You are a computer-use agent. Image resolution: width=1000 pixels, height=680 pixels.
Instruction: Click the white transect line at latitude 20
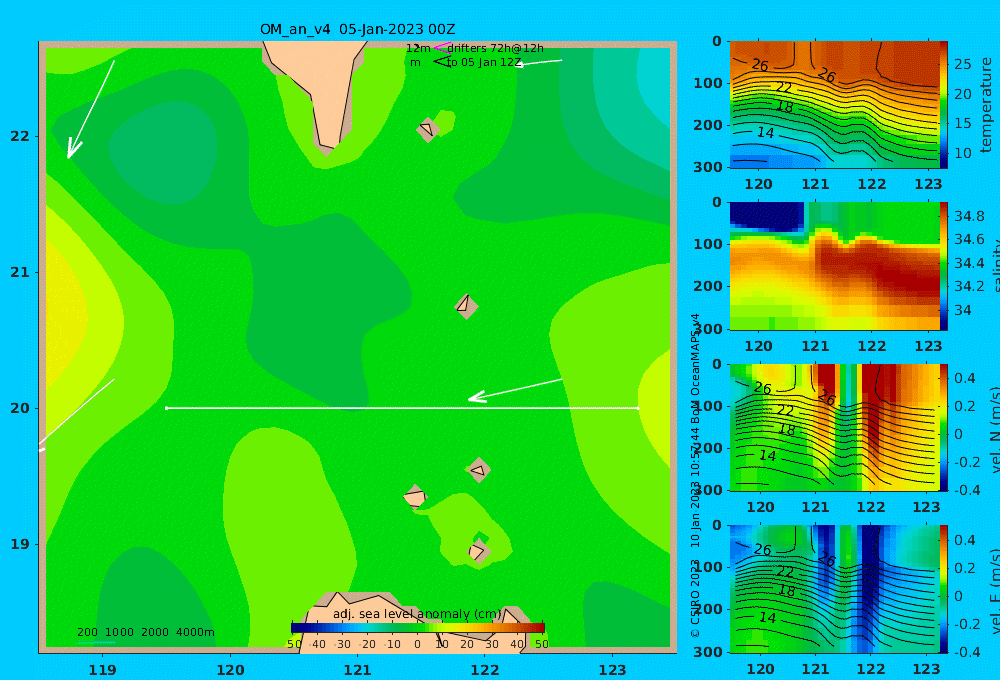tap(402, 408)
